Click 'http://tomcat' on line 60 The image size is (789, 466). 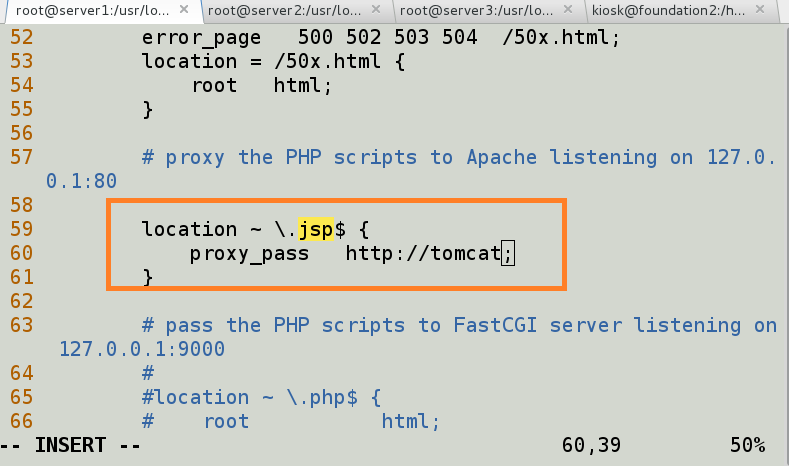coord(423,253)
